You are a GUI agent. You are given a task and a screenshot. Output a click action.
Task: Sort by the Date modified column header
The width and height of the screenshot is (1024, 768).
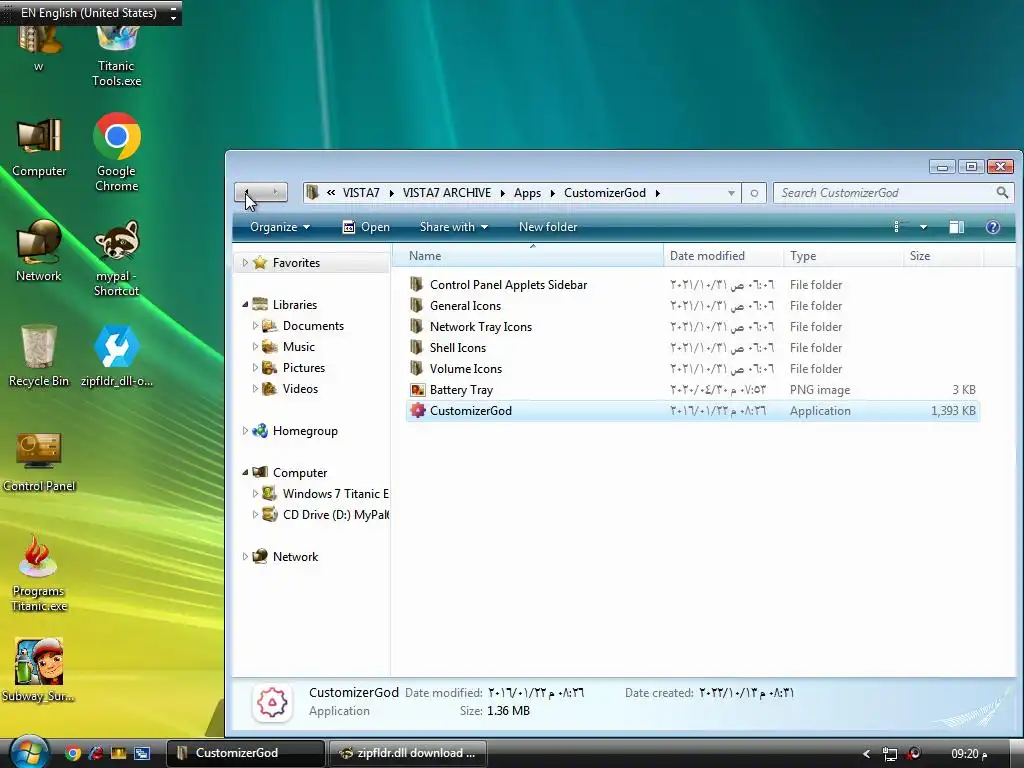pyautogui.click(x=723, y=255)
